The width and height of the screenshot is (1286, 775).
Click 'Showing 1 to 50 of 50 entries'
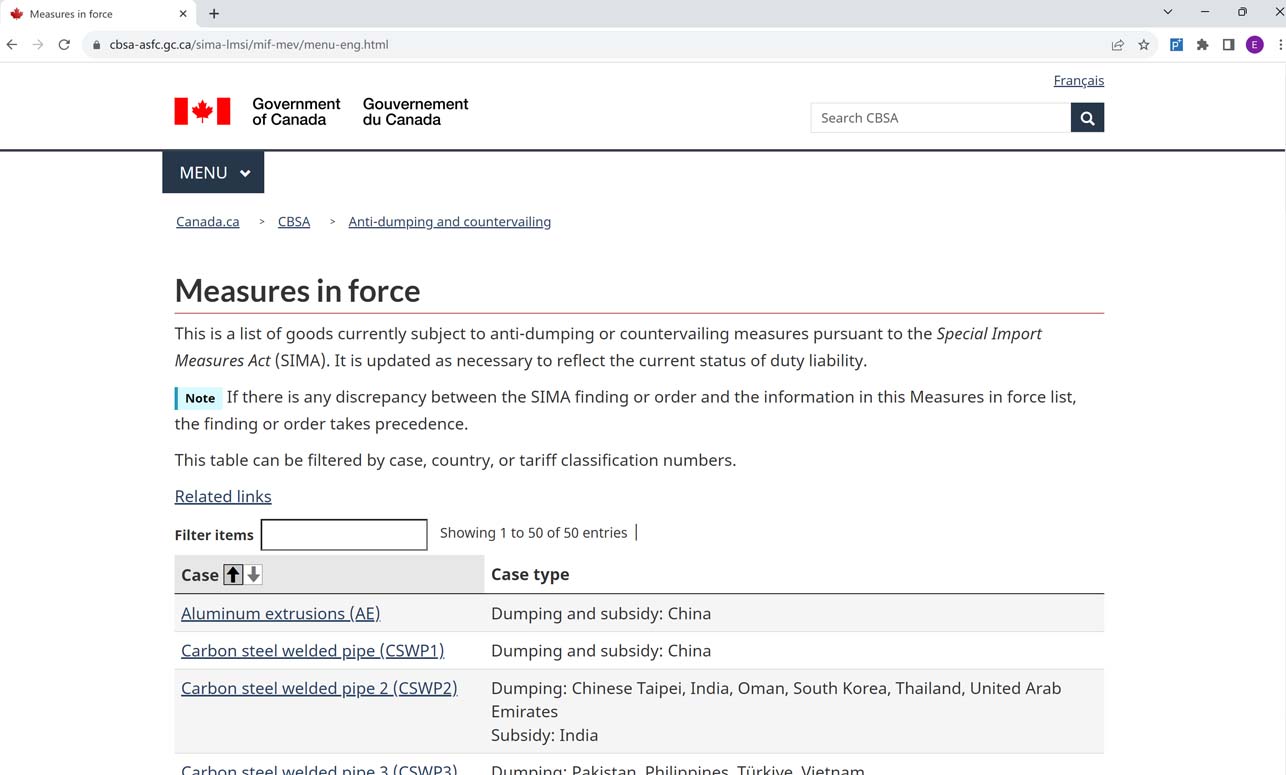coord(533,533)
